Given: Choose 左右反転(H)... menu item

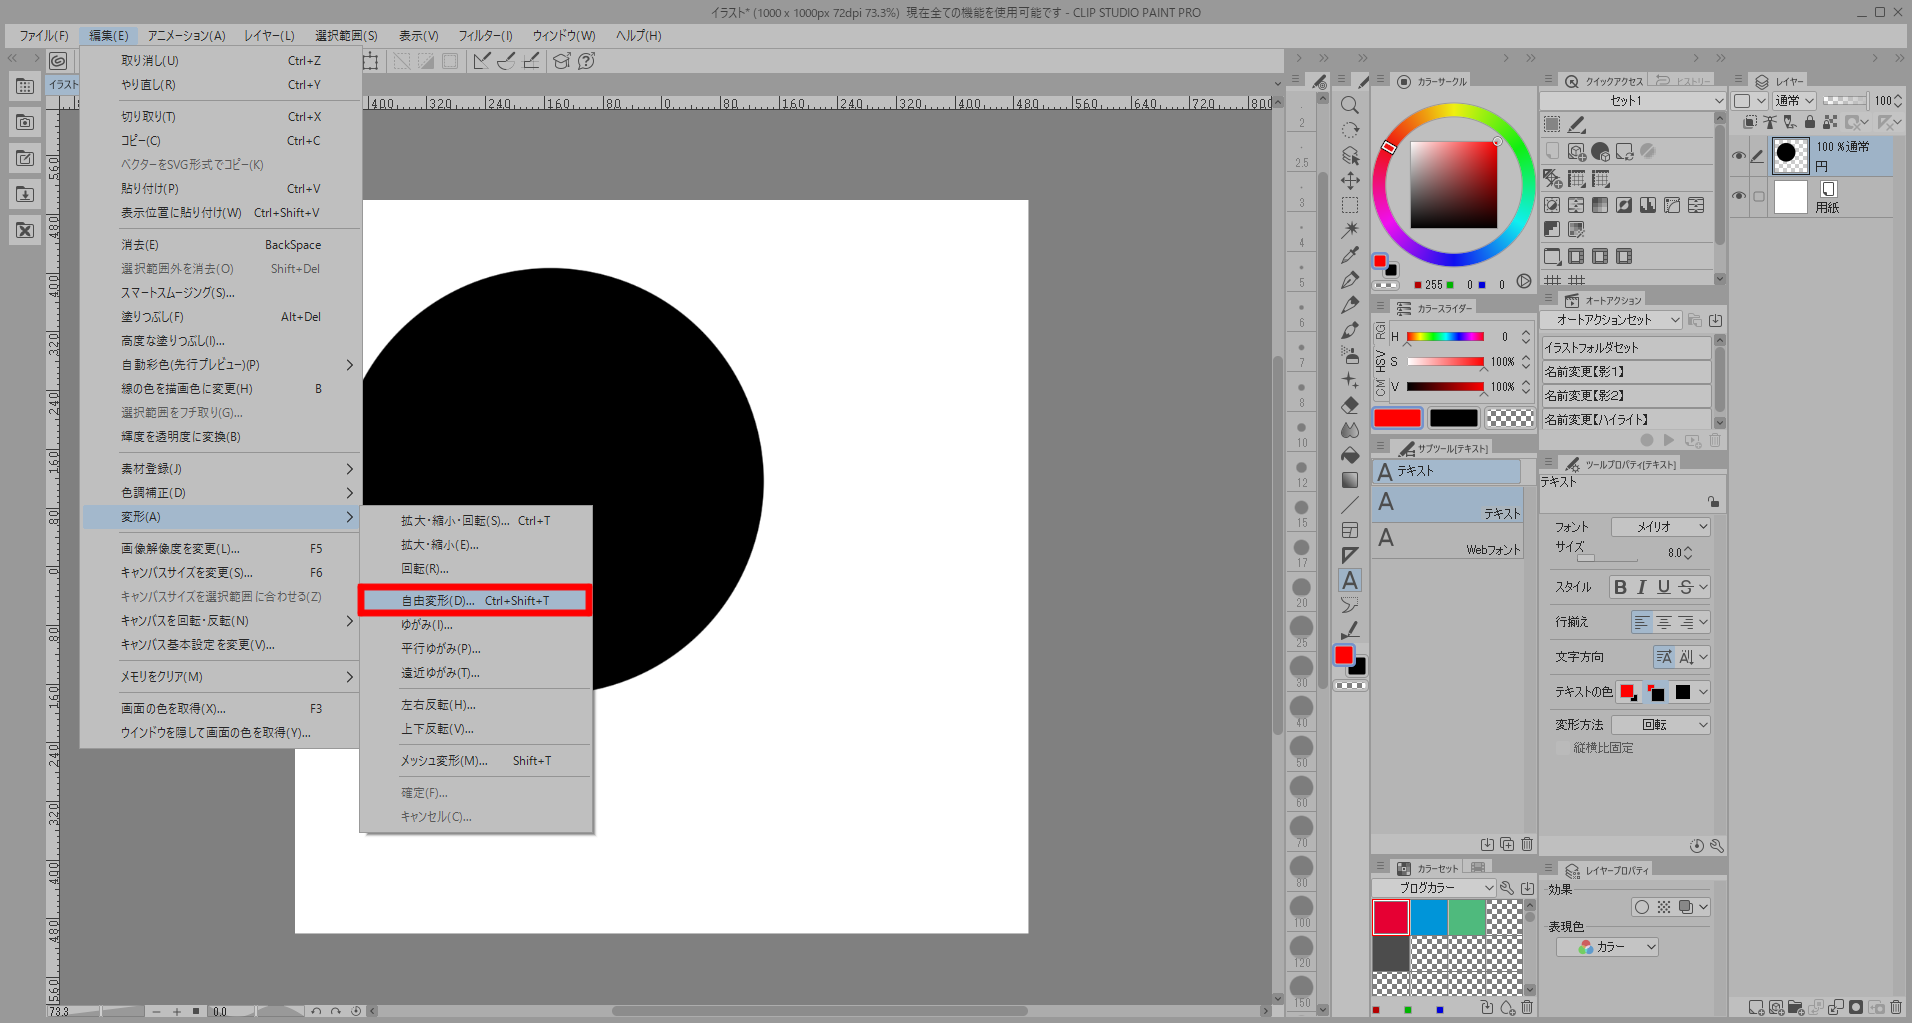Looking at the screenshot, I should tap(476, 705).
